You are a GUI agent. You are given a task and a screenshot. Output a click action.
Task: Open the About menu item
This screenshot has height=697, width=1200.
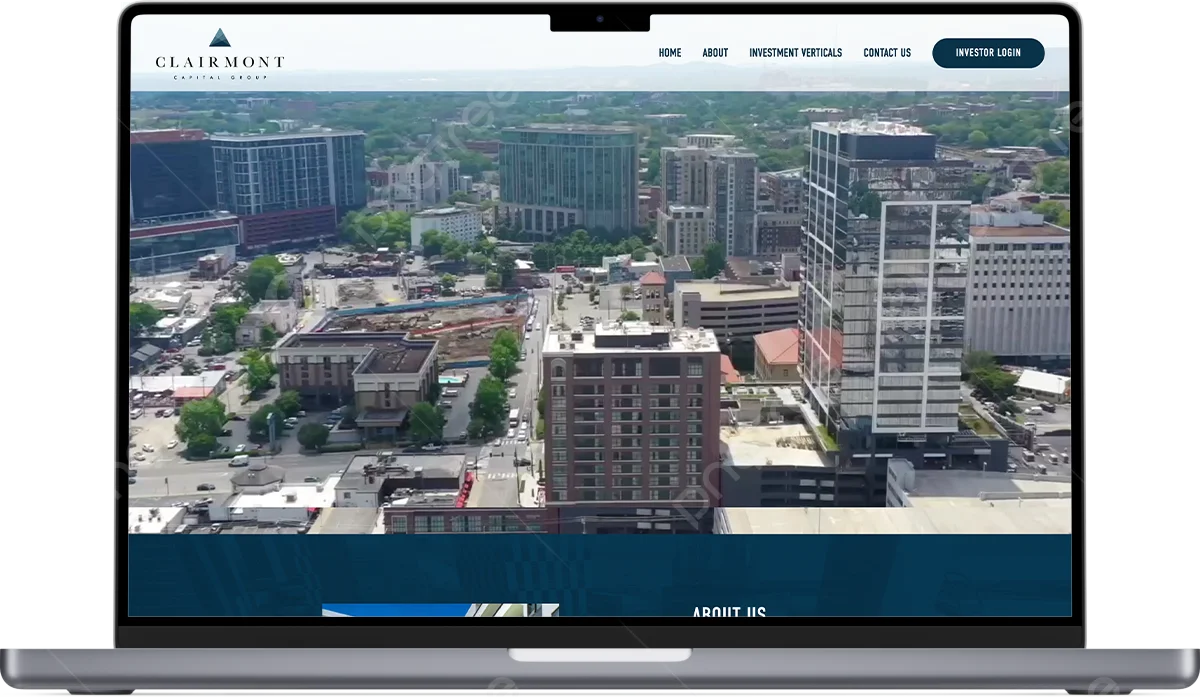pyautogui.click(x=715, y=53)
